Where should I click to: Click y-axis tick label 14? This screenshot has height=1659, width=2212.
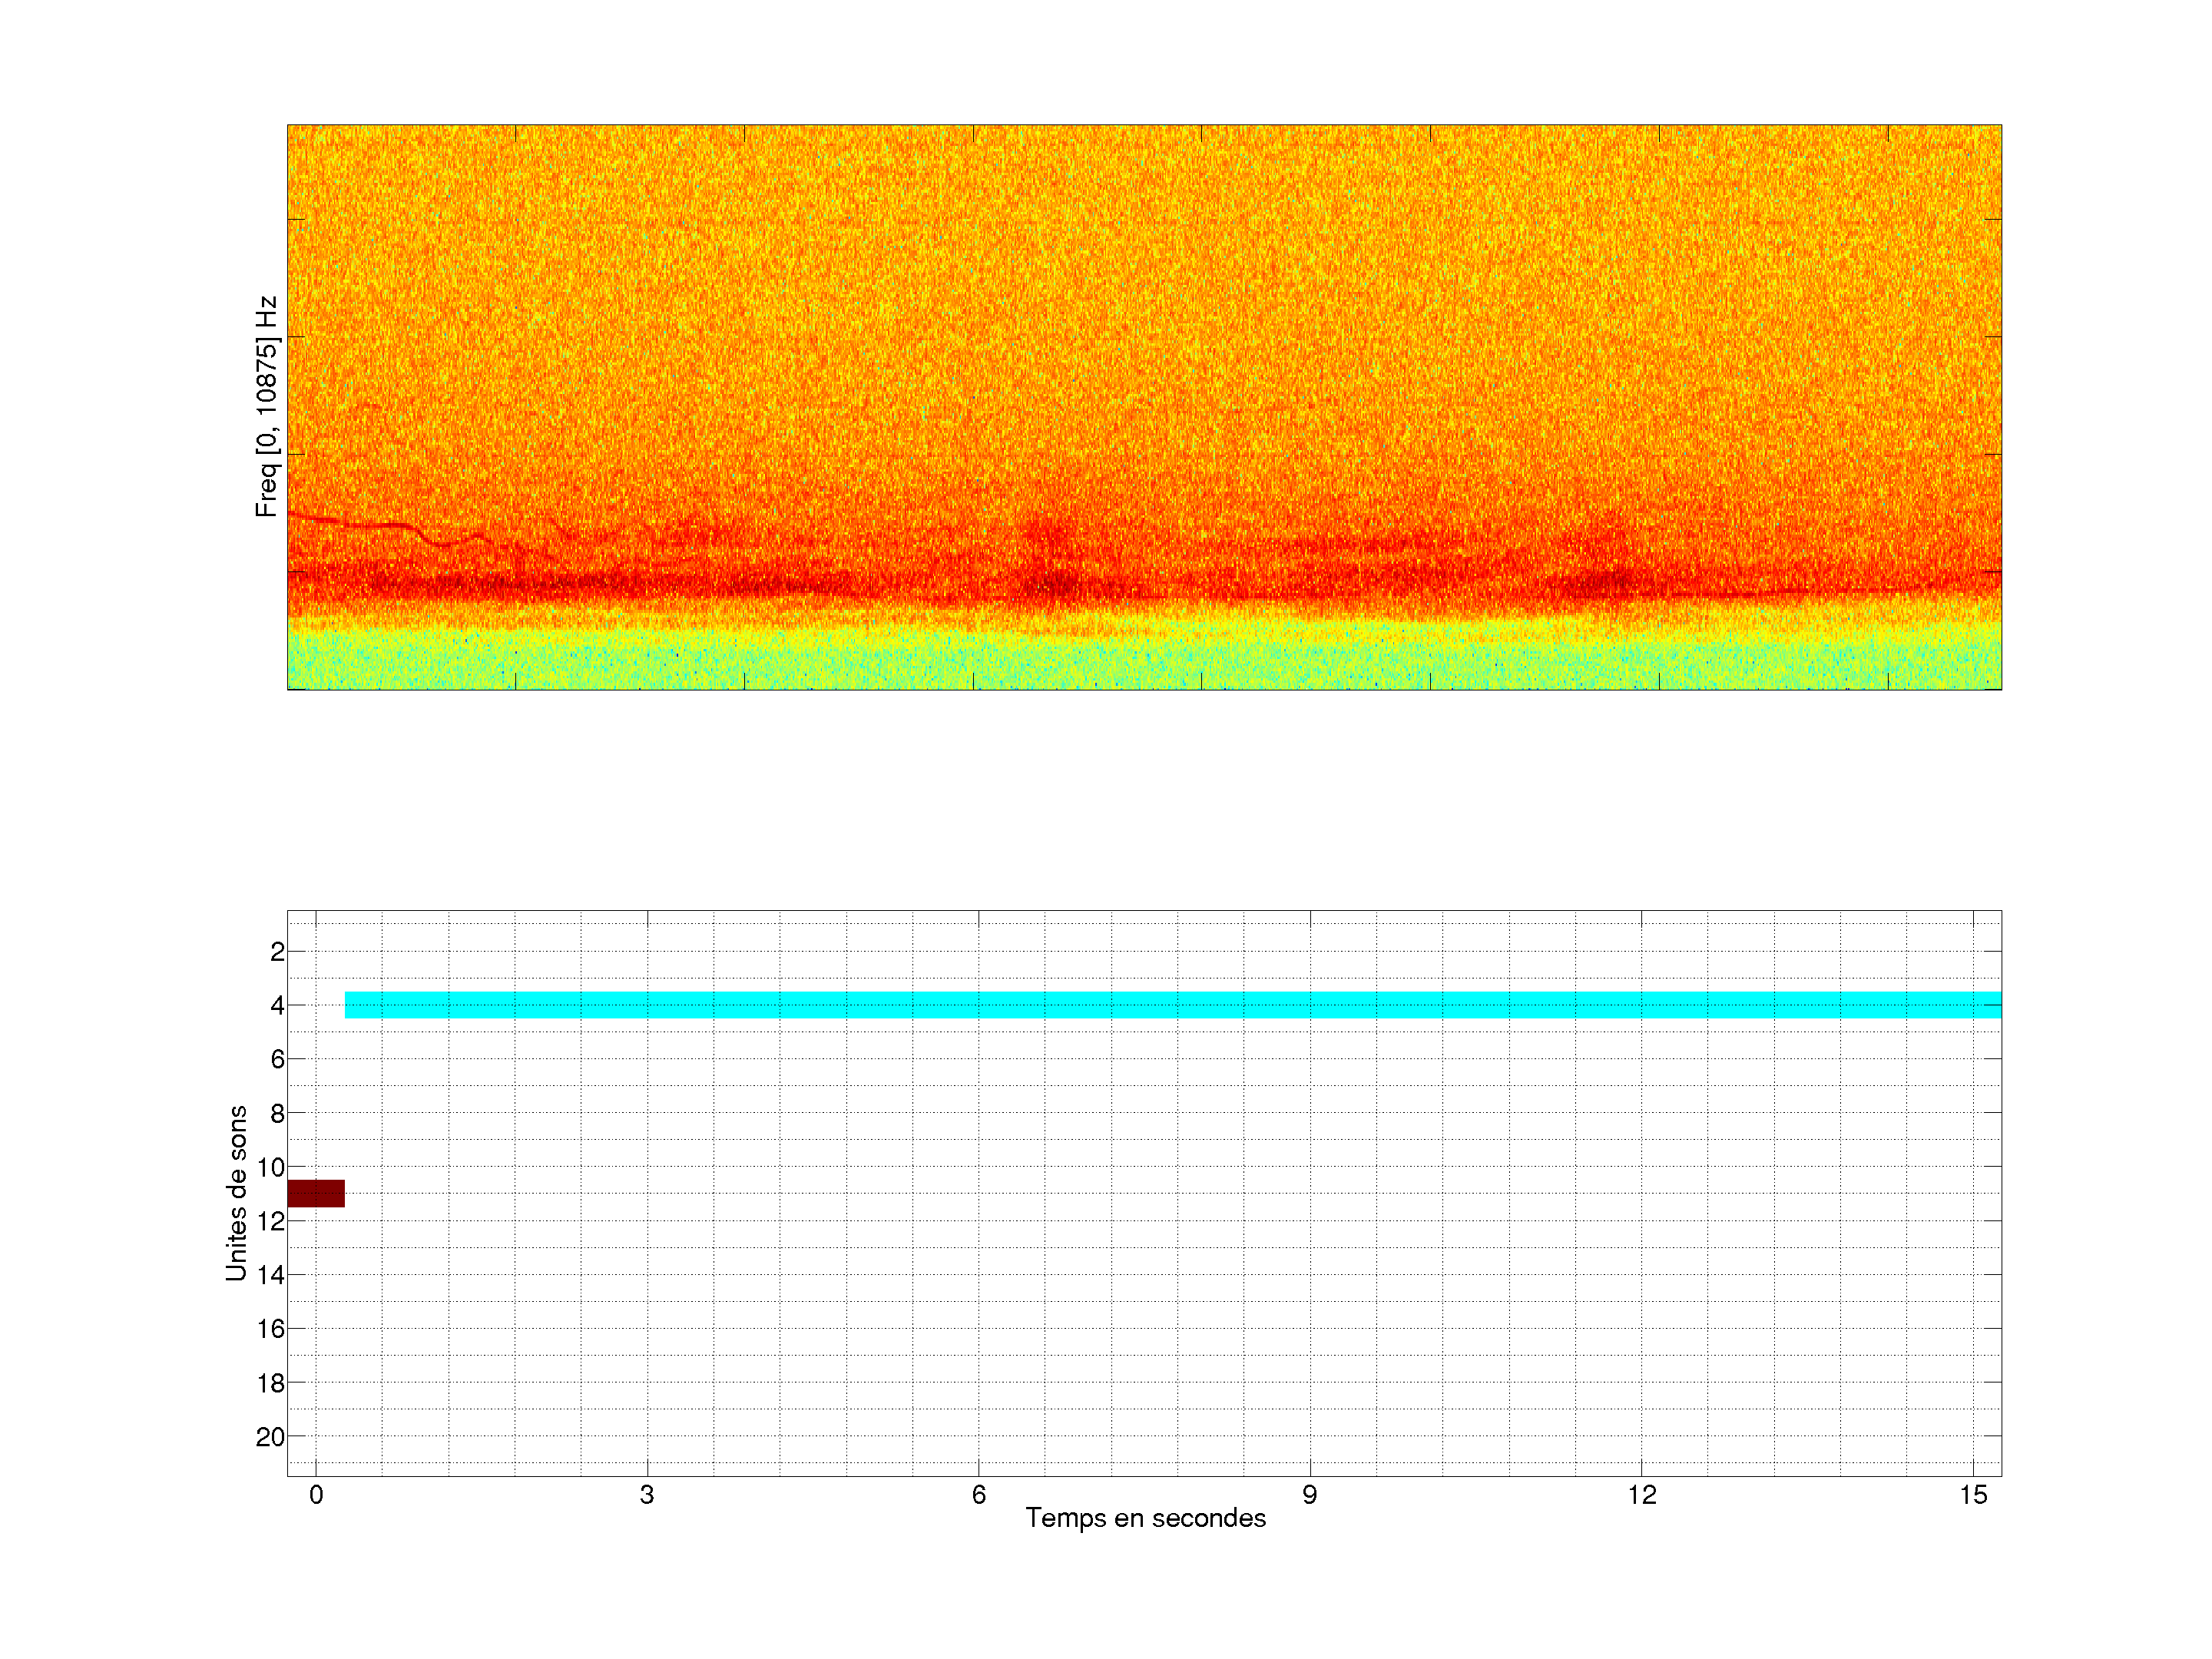(270, 1275)
